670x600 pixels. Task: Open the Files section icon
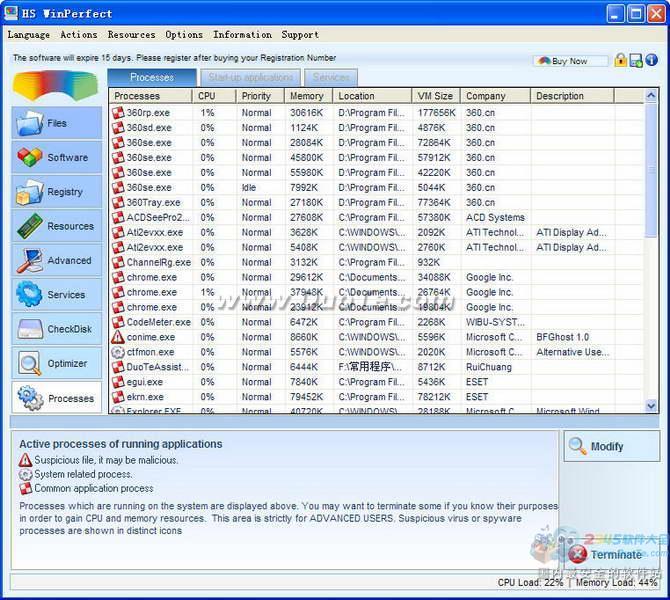tap(29, 123)
